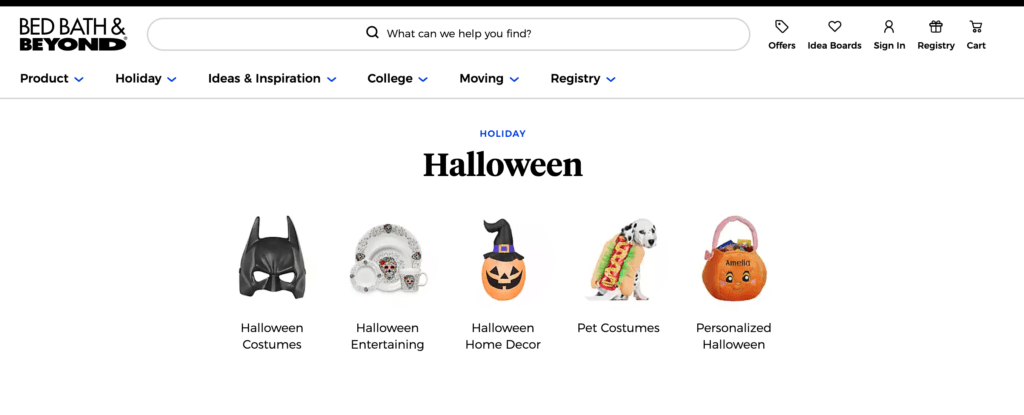Go to Bed Bath & Beyond logo

[73, 34]
